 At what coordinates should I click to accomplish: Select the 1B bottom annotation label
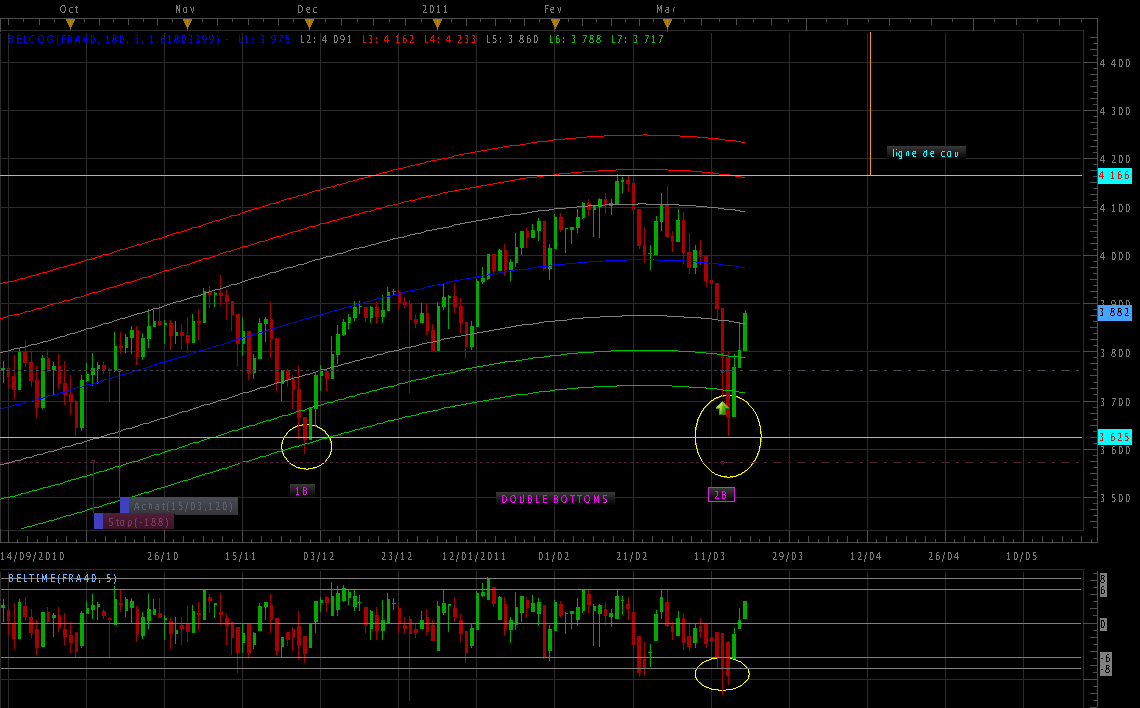[x=301, y=491]
